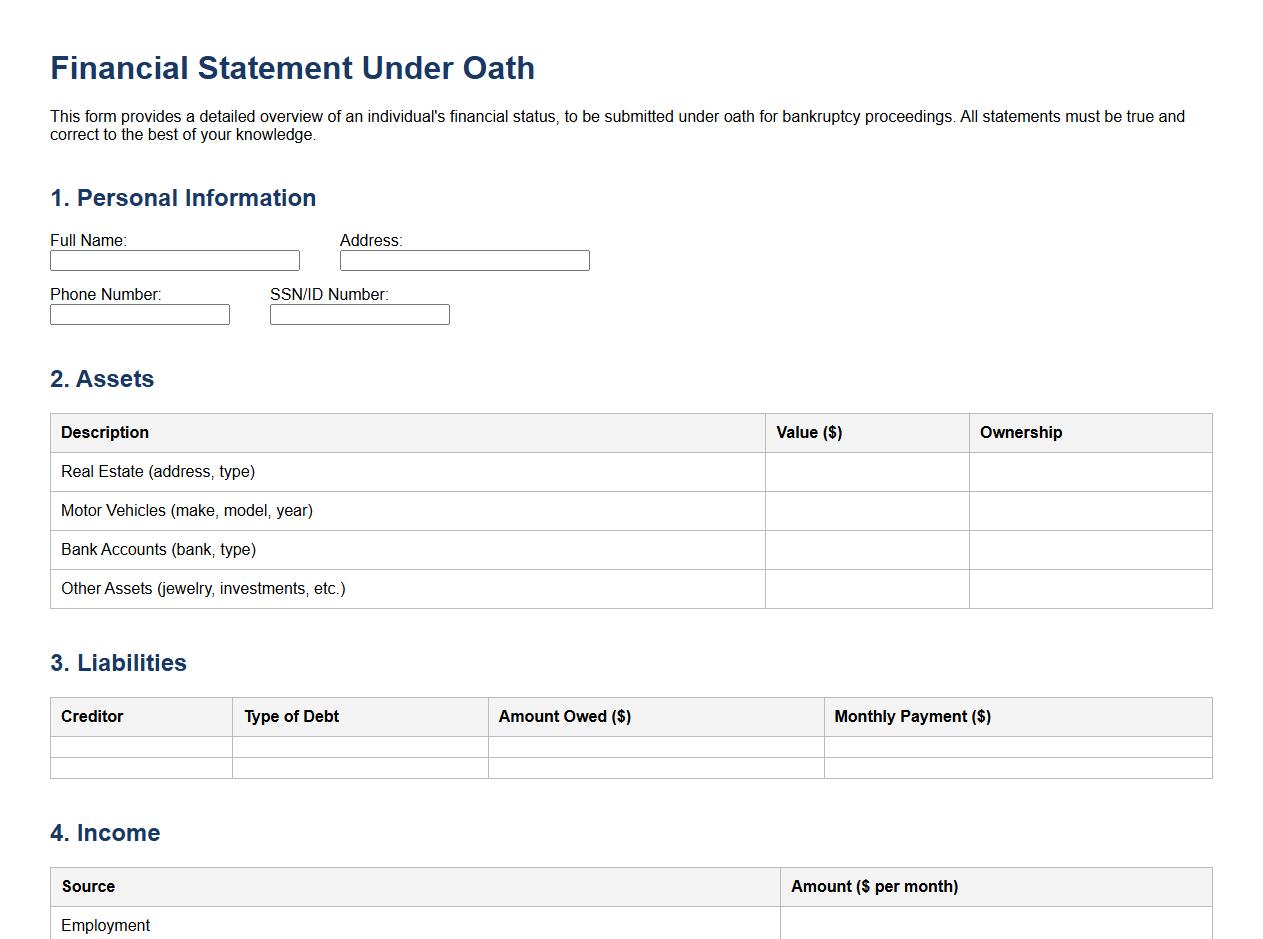Click the 1. Personal Information heading
Screen dimensions: 1263x939
pos(183,198)
